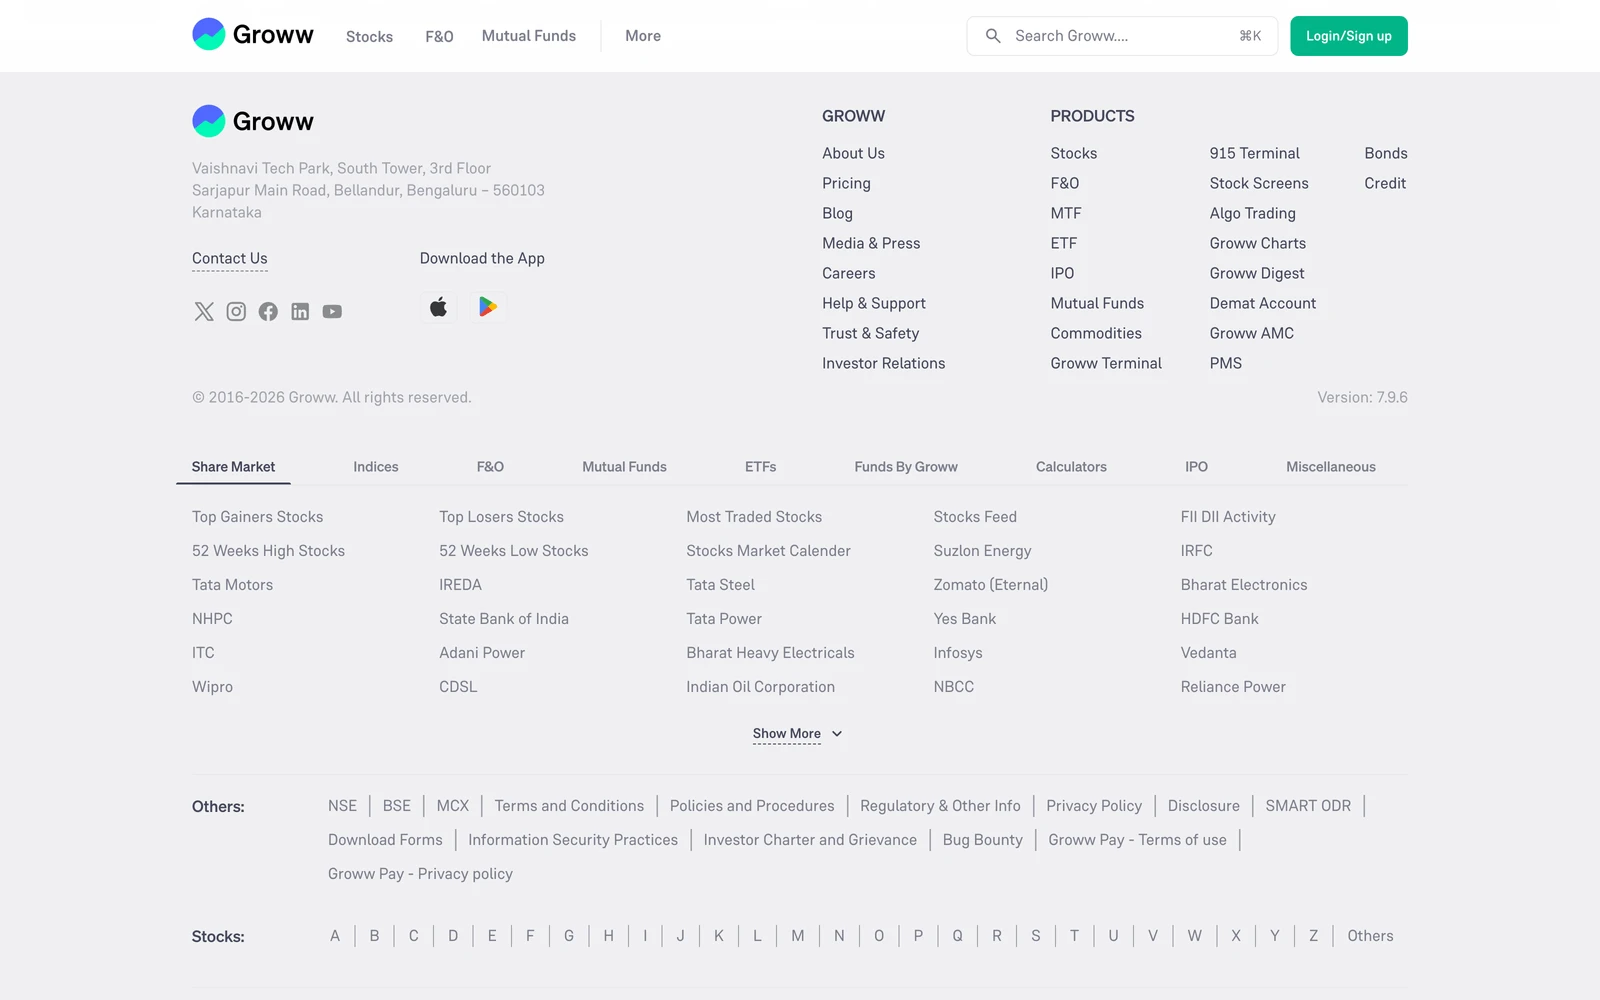Screen dimensions: 1600x1000
Task: Browse stocks starting with letter M
Action: click(797, 936)
